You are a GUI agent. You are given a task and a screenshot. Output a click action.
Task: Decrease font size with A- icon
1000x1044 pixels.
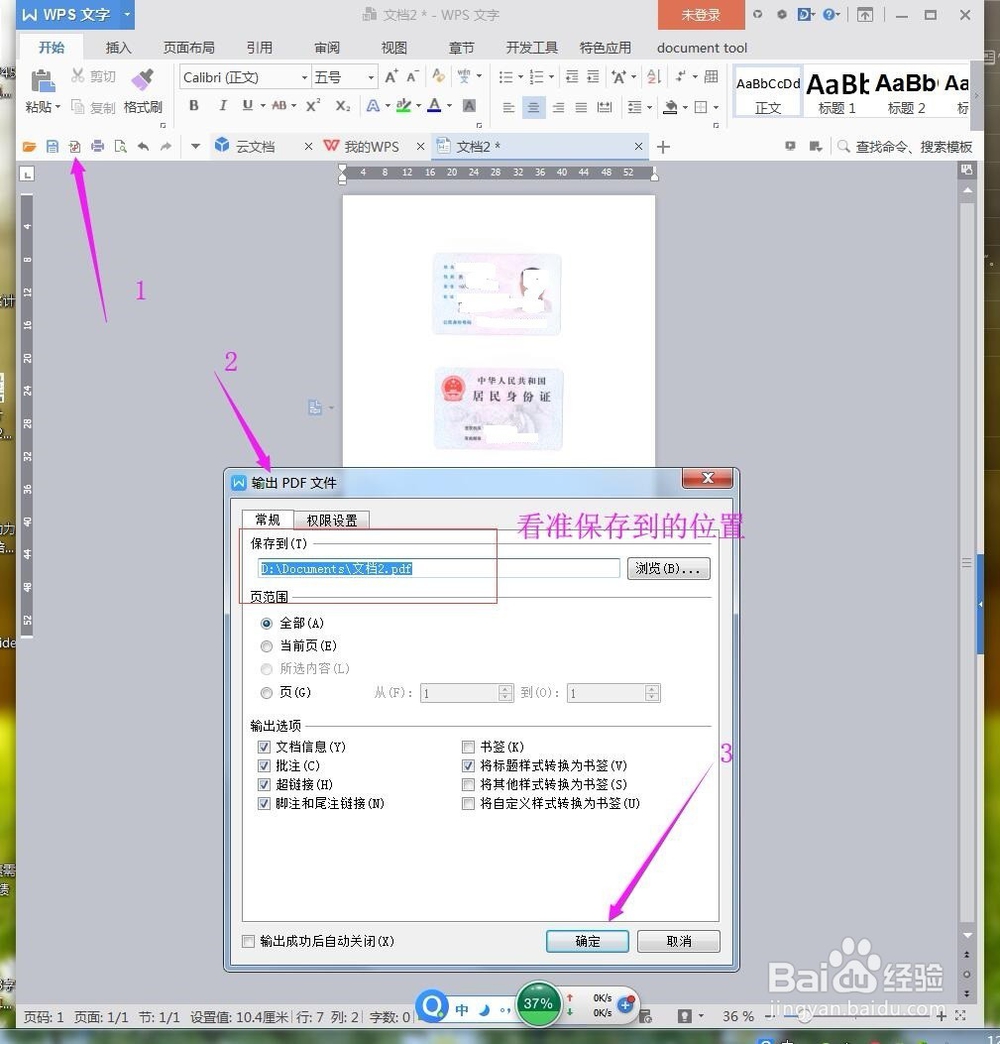pos(412,77)
